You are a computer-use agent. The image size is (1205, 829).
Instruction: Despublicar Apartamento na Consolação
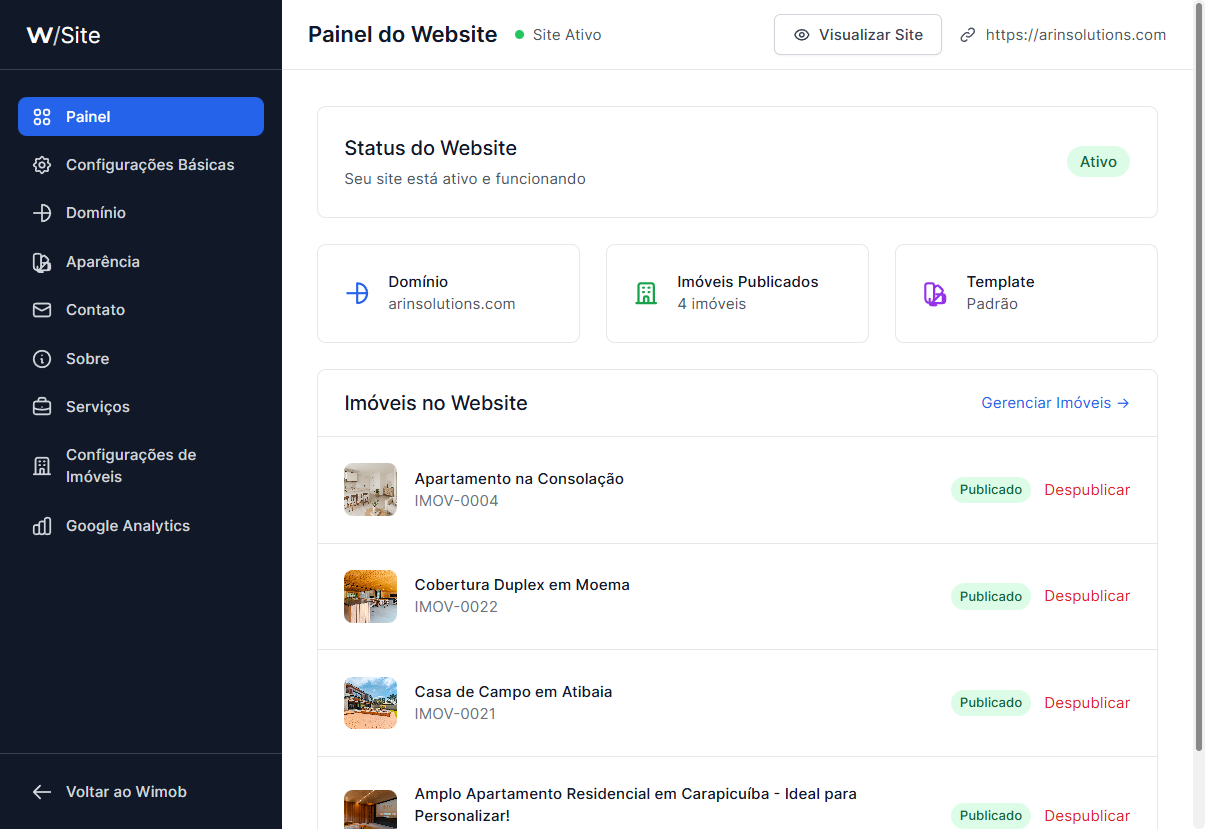[x=1087, y=490]
